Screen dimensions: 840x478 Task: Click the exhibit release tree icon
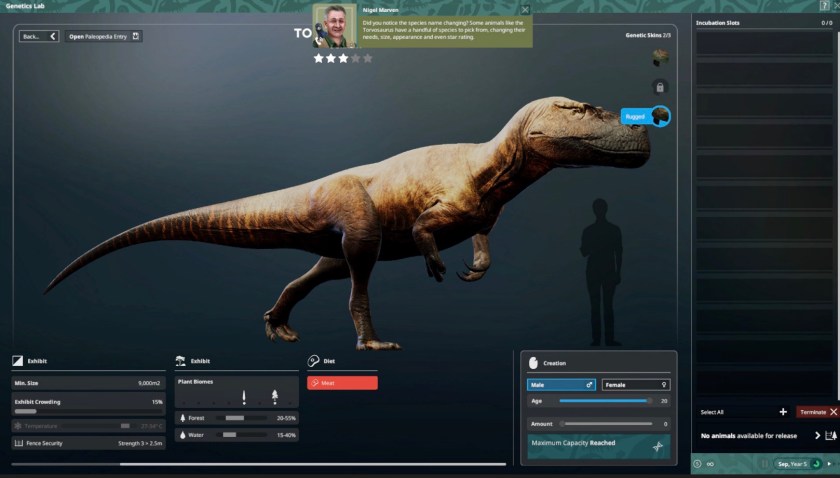831,436
